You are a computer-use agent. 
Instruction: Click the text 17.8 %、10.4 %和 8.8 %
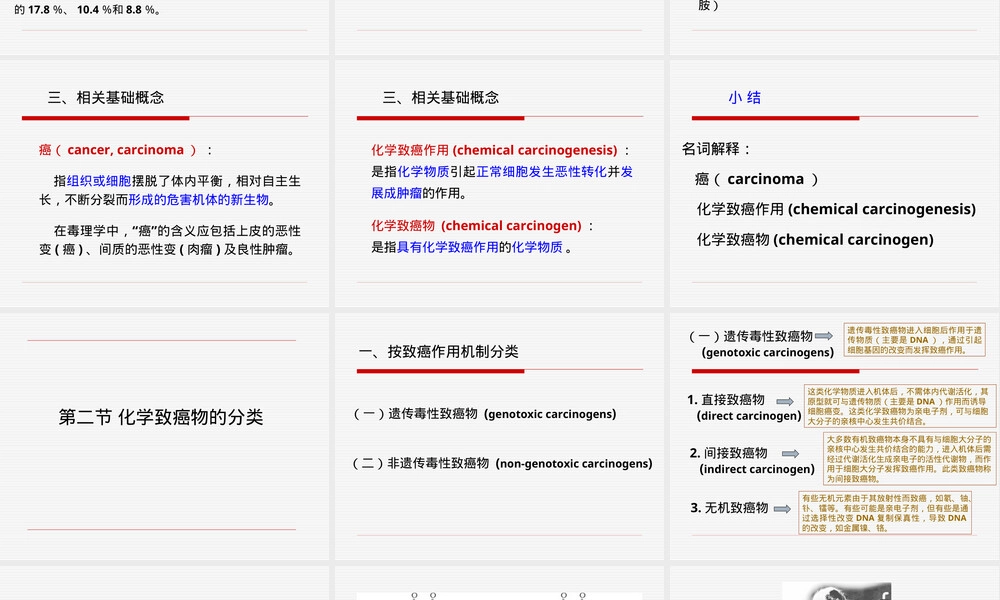click(x=93, y=10)
